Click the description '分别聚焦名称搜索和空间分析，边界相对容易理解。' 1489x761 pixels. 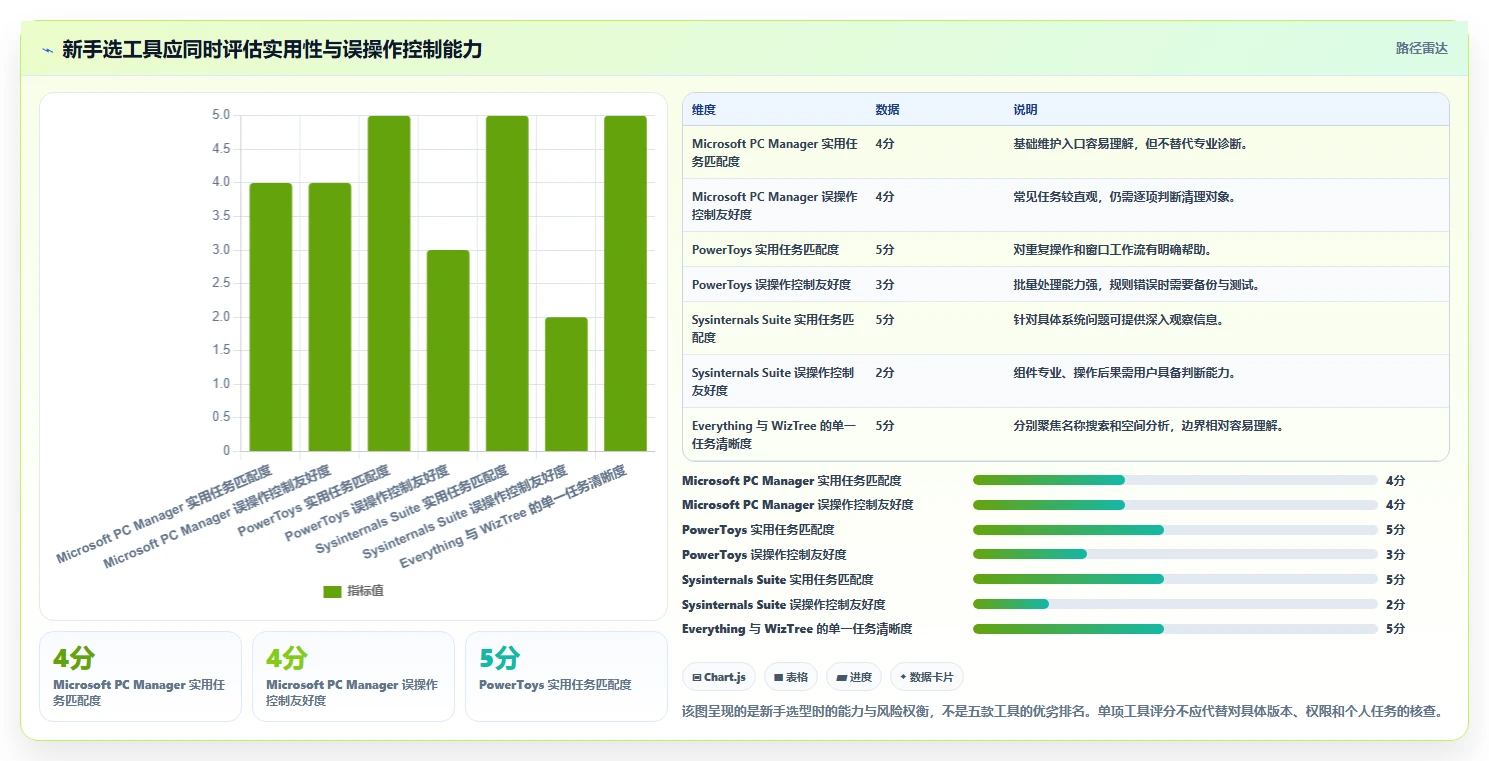(x=1148, y=426)
